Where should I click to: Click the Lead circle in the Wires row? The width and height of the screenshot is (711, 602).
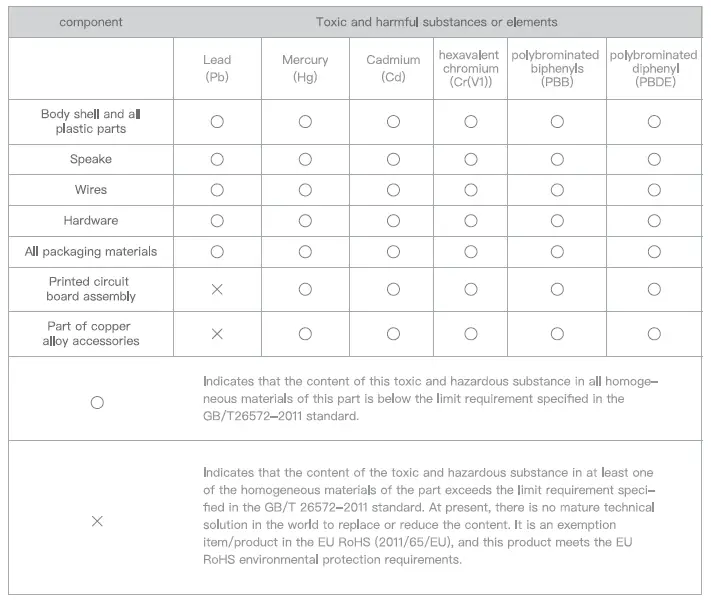coord(217,190)
